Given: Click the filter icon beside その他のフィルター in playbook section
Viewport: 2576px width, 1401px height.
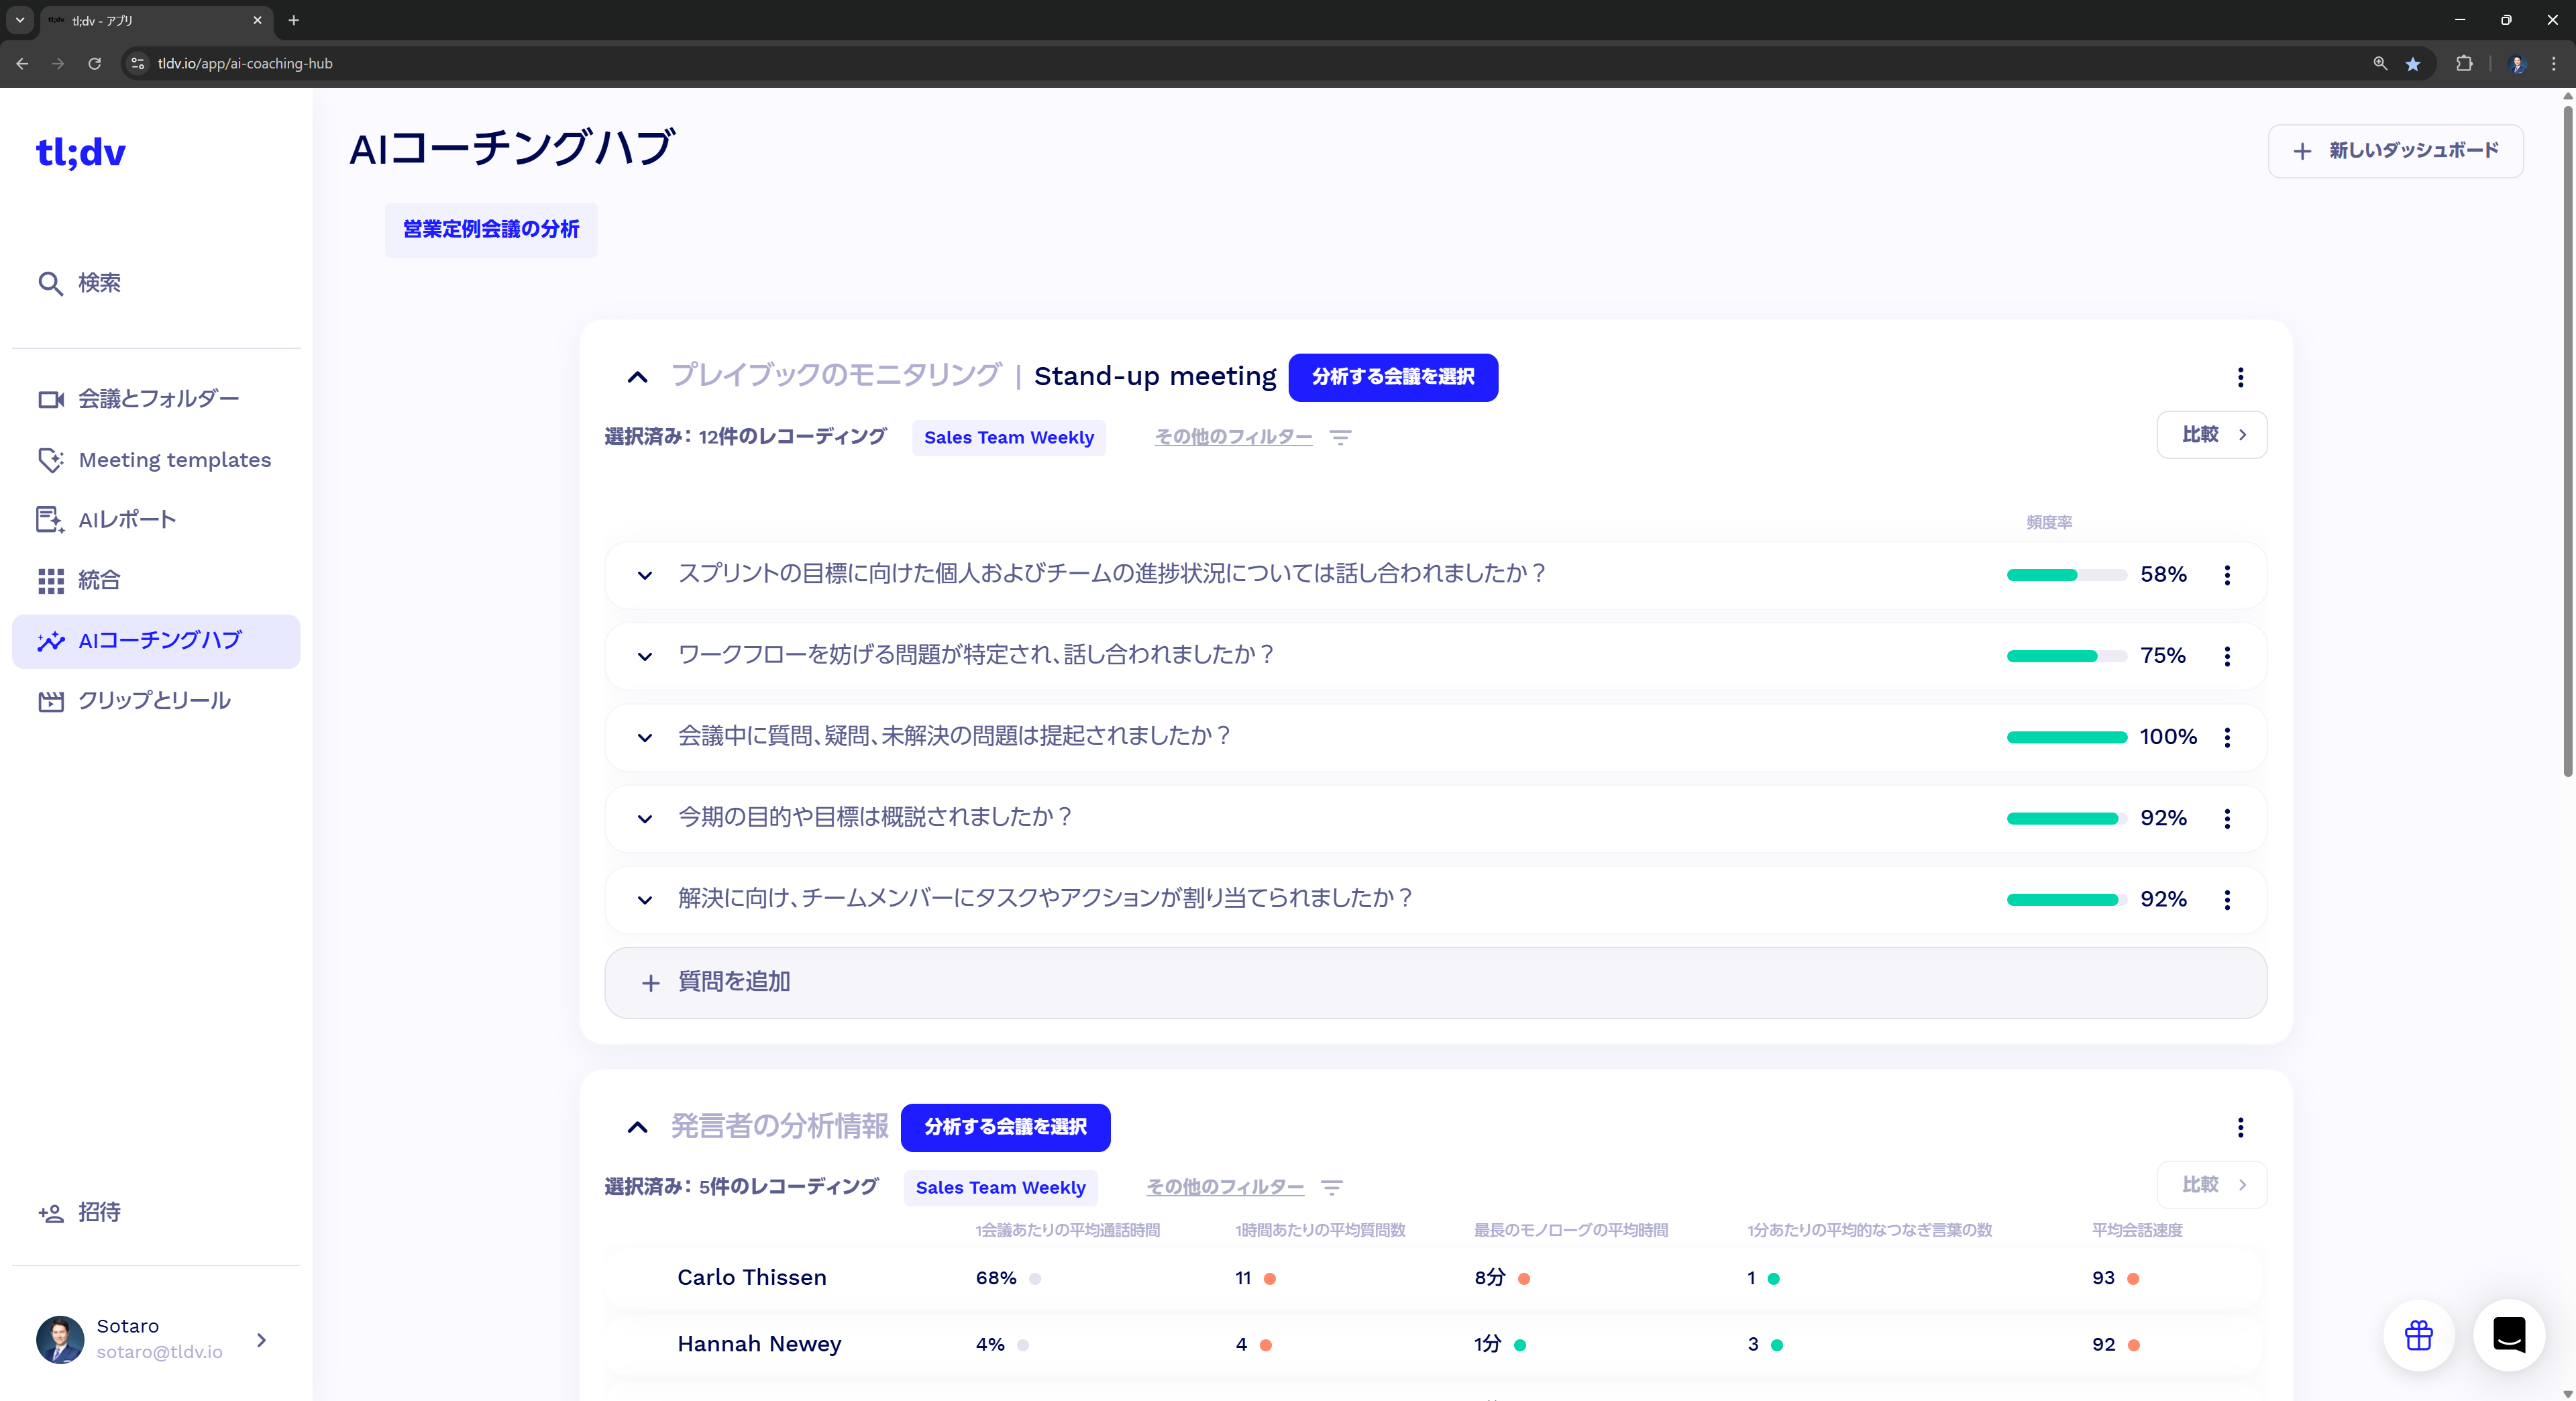Looking at the screenshot, I should [x=1340, y=437].
